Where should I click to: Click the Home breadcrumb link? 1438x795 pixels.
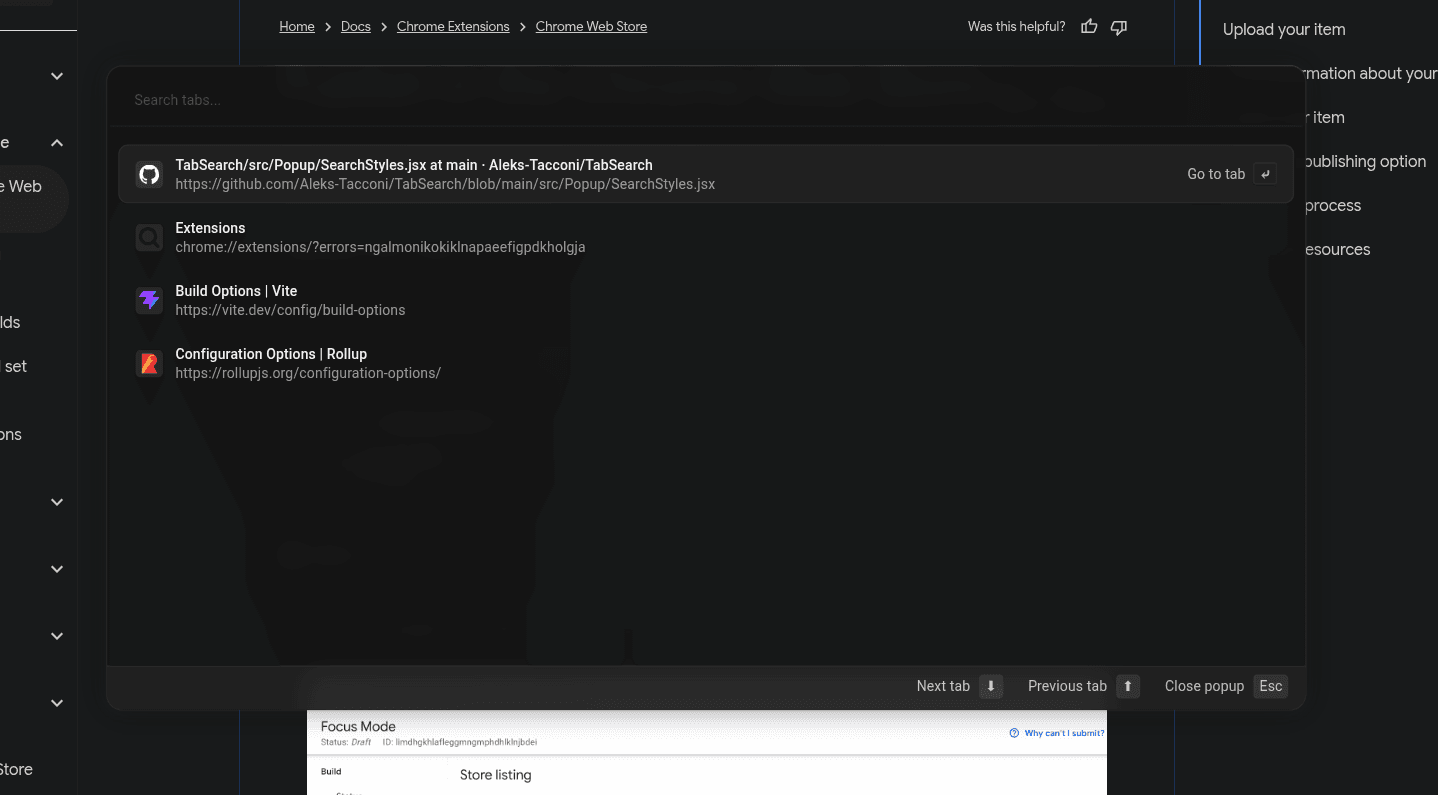(x=297, y=26)
